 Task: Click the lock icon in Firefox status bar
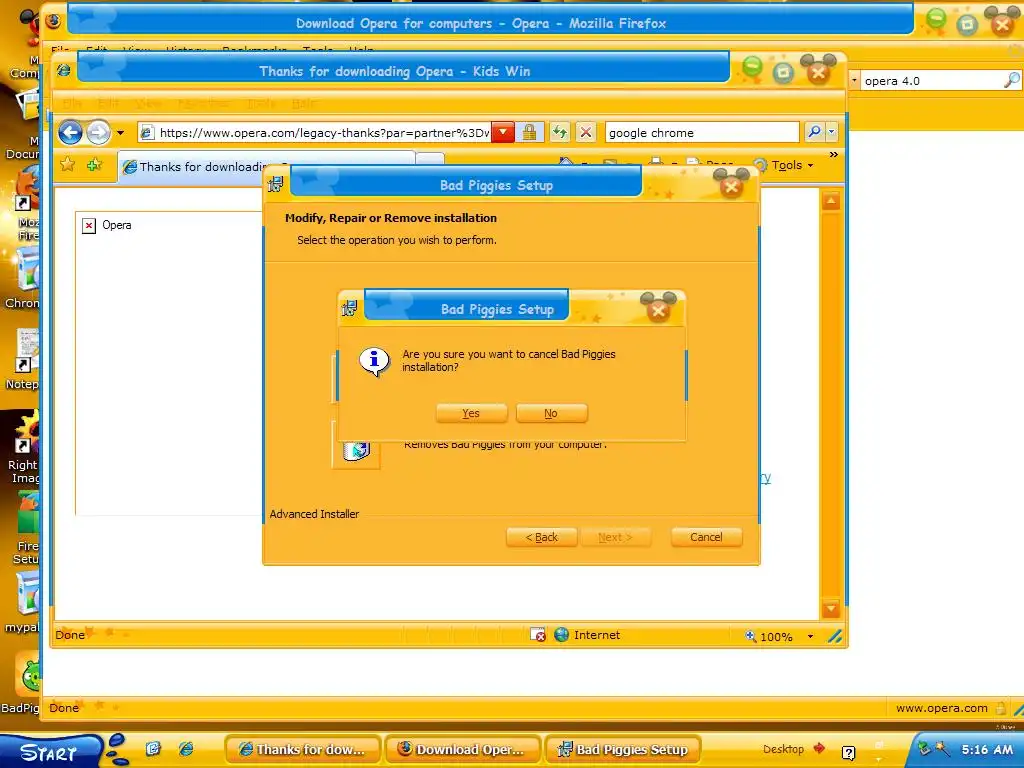click(1000, 708)
